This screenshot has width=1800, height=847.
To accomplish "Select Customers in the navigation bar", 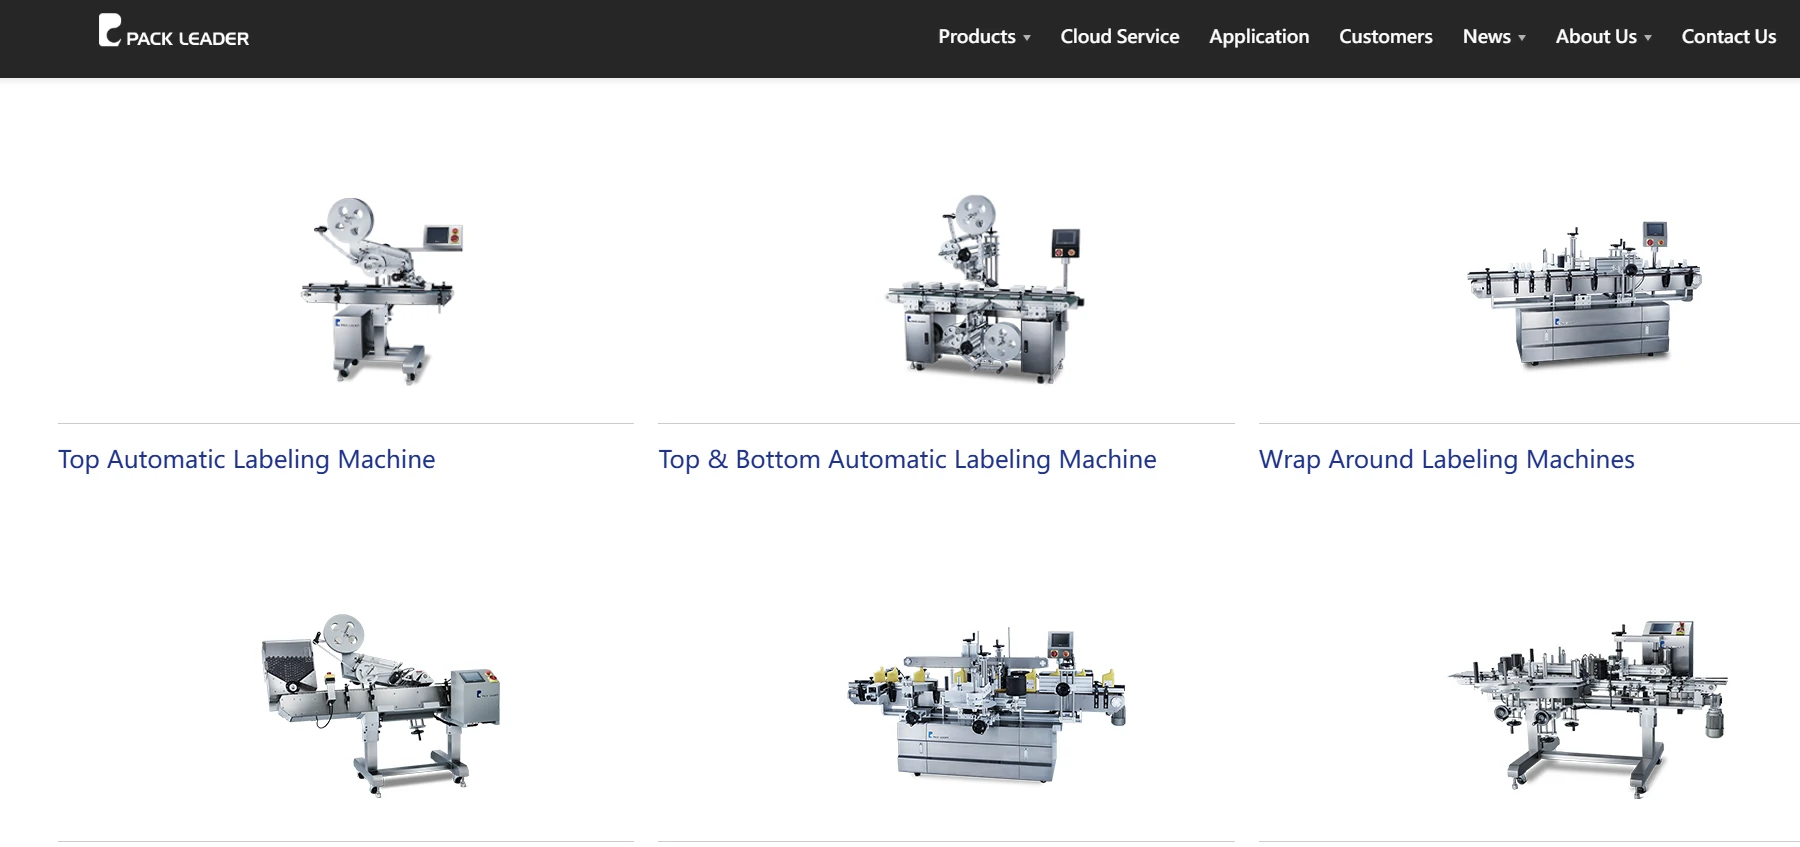I will click(x=1385, y=37).
